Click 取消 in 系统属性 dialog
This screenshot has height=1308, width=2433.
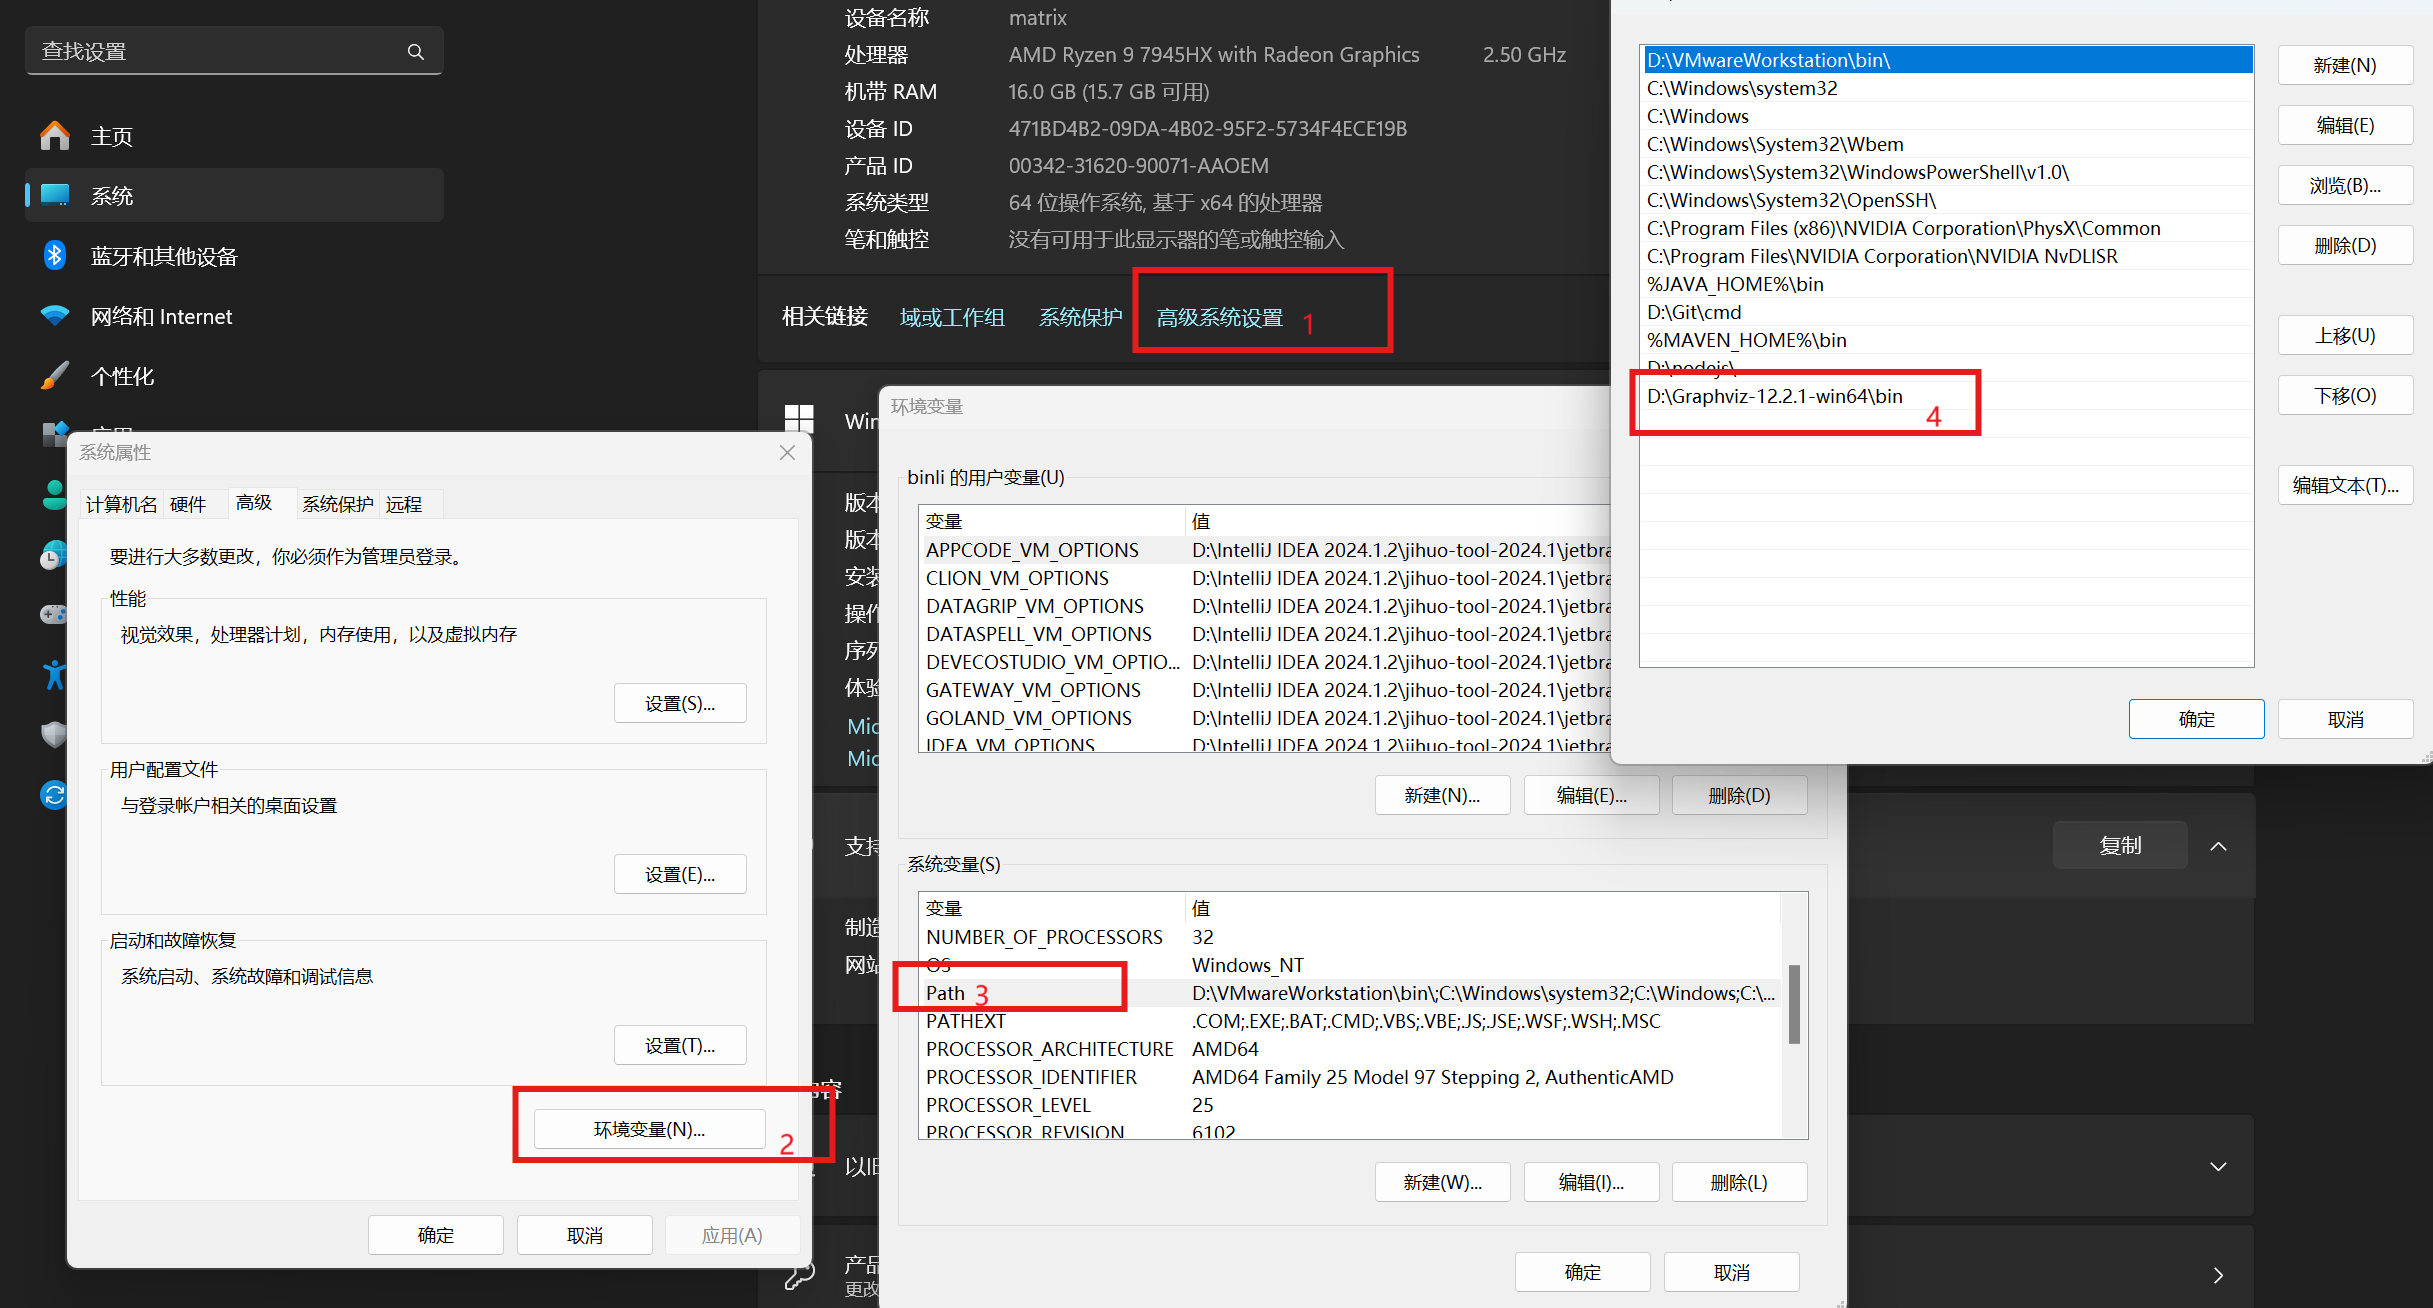[x=585, y=1235]
